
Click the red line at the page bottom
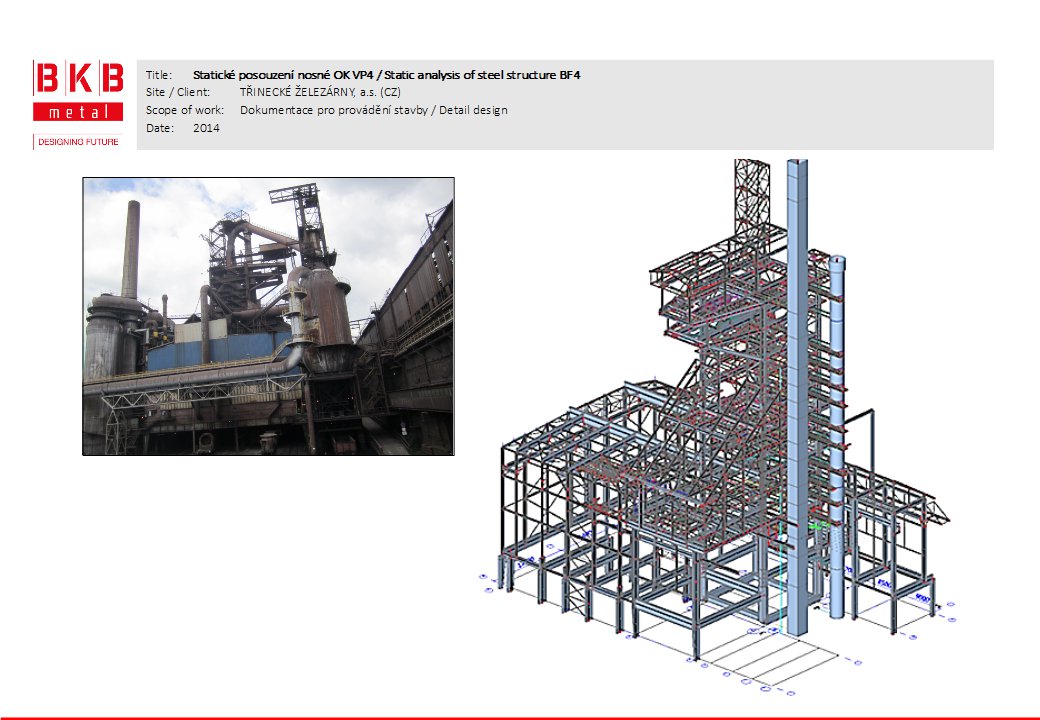[x=520, y=717]
